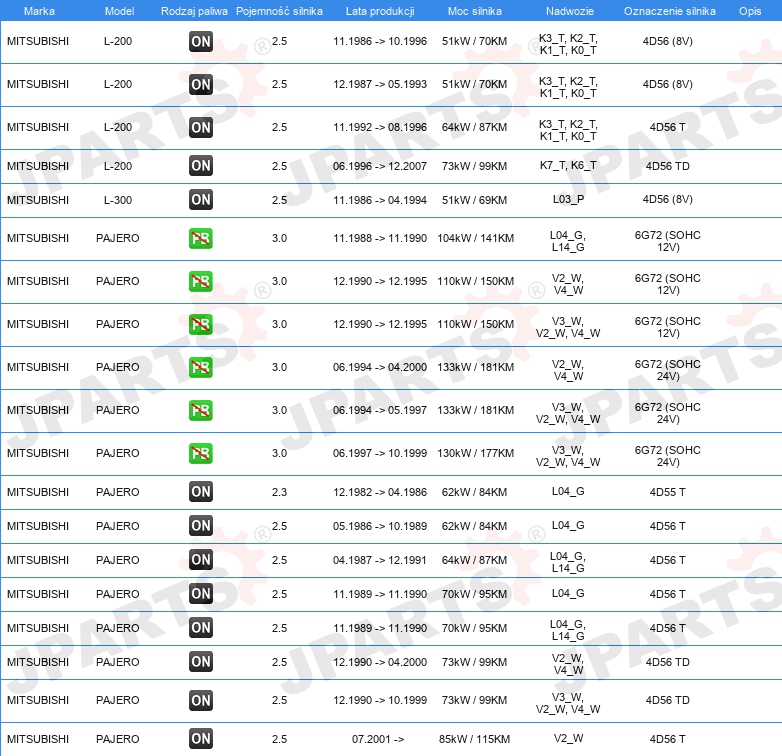Click the 130kW / 177KM power cell
The height and width of the screenshot is (756, 782).
point(475,453)
